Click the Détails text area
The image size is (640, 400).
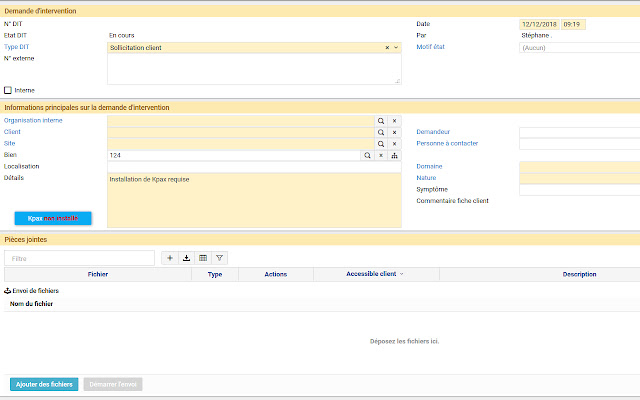click(254, 200)
